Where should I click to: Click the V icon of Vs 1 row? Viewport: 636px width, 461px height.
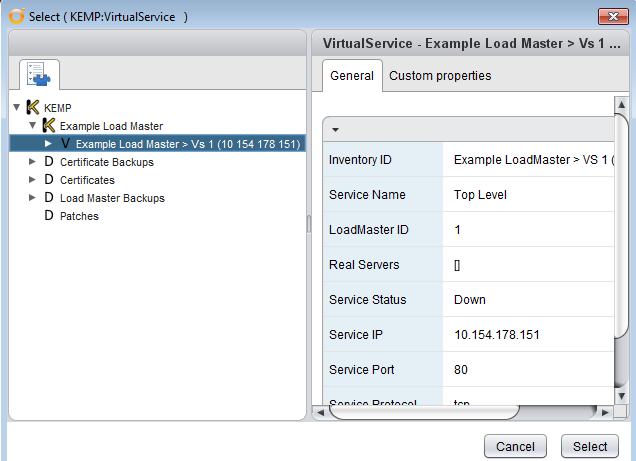point(65,144)
